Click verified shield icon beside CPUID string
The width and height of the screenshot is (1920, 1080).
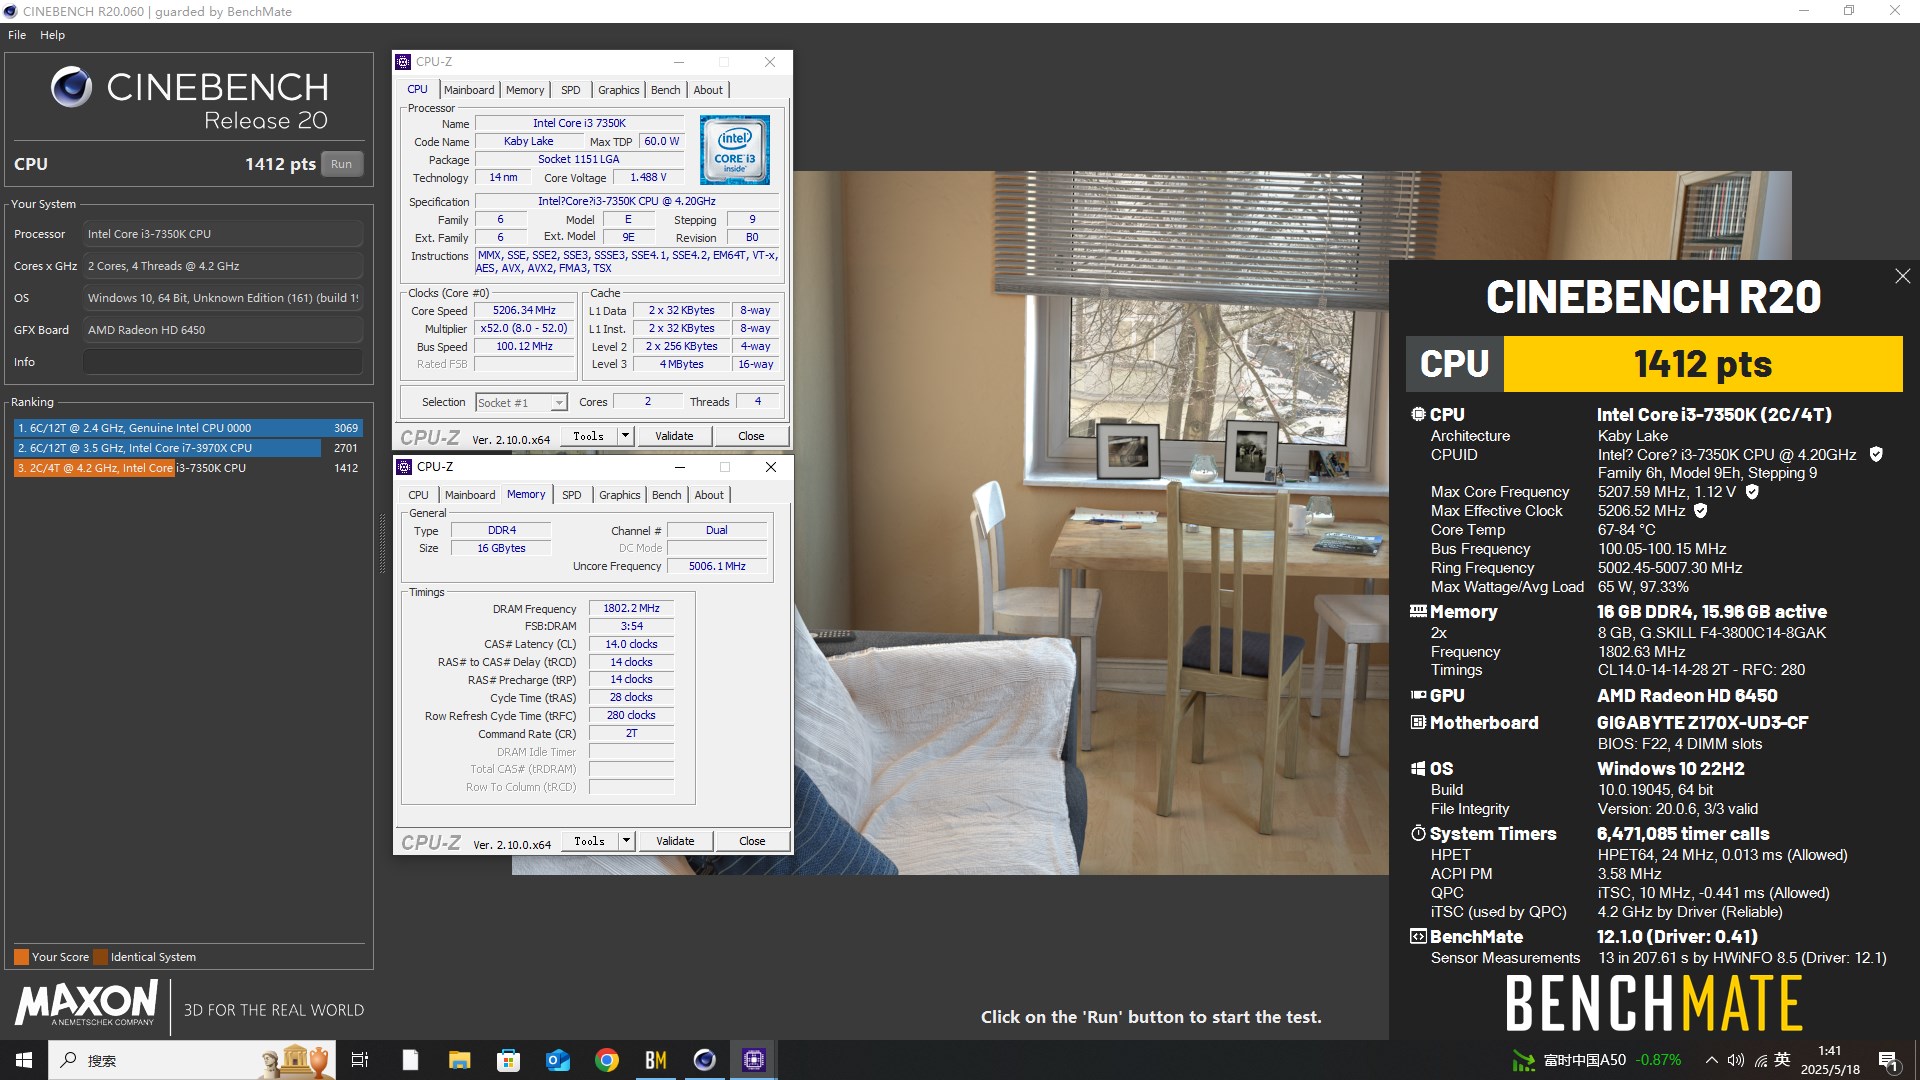click(x=1876, y=454)
